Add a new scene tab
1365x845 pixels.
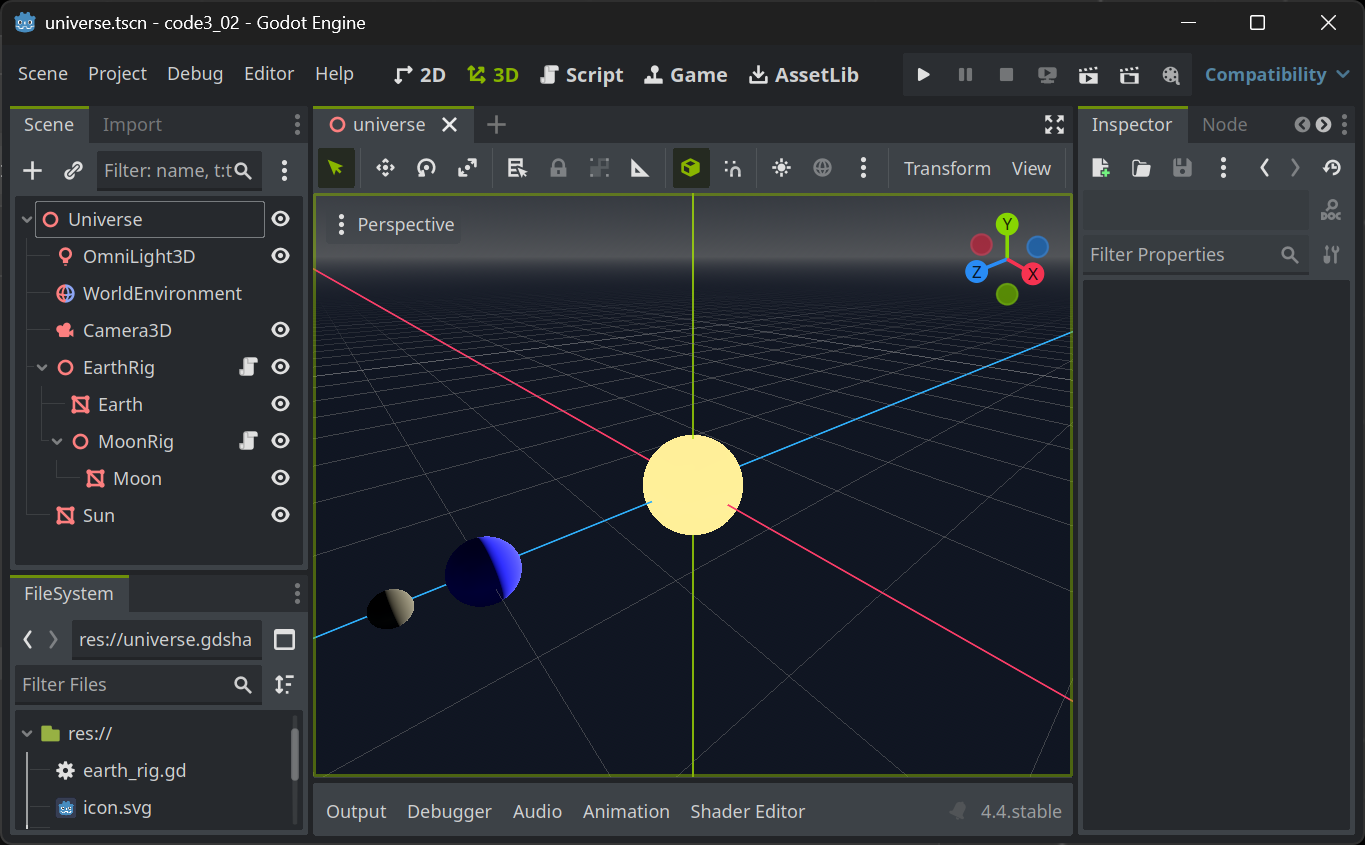496,125
